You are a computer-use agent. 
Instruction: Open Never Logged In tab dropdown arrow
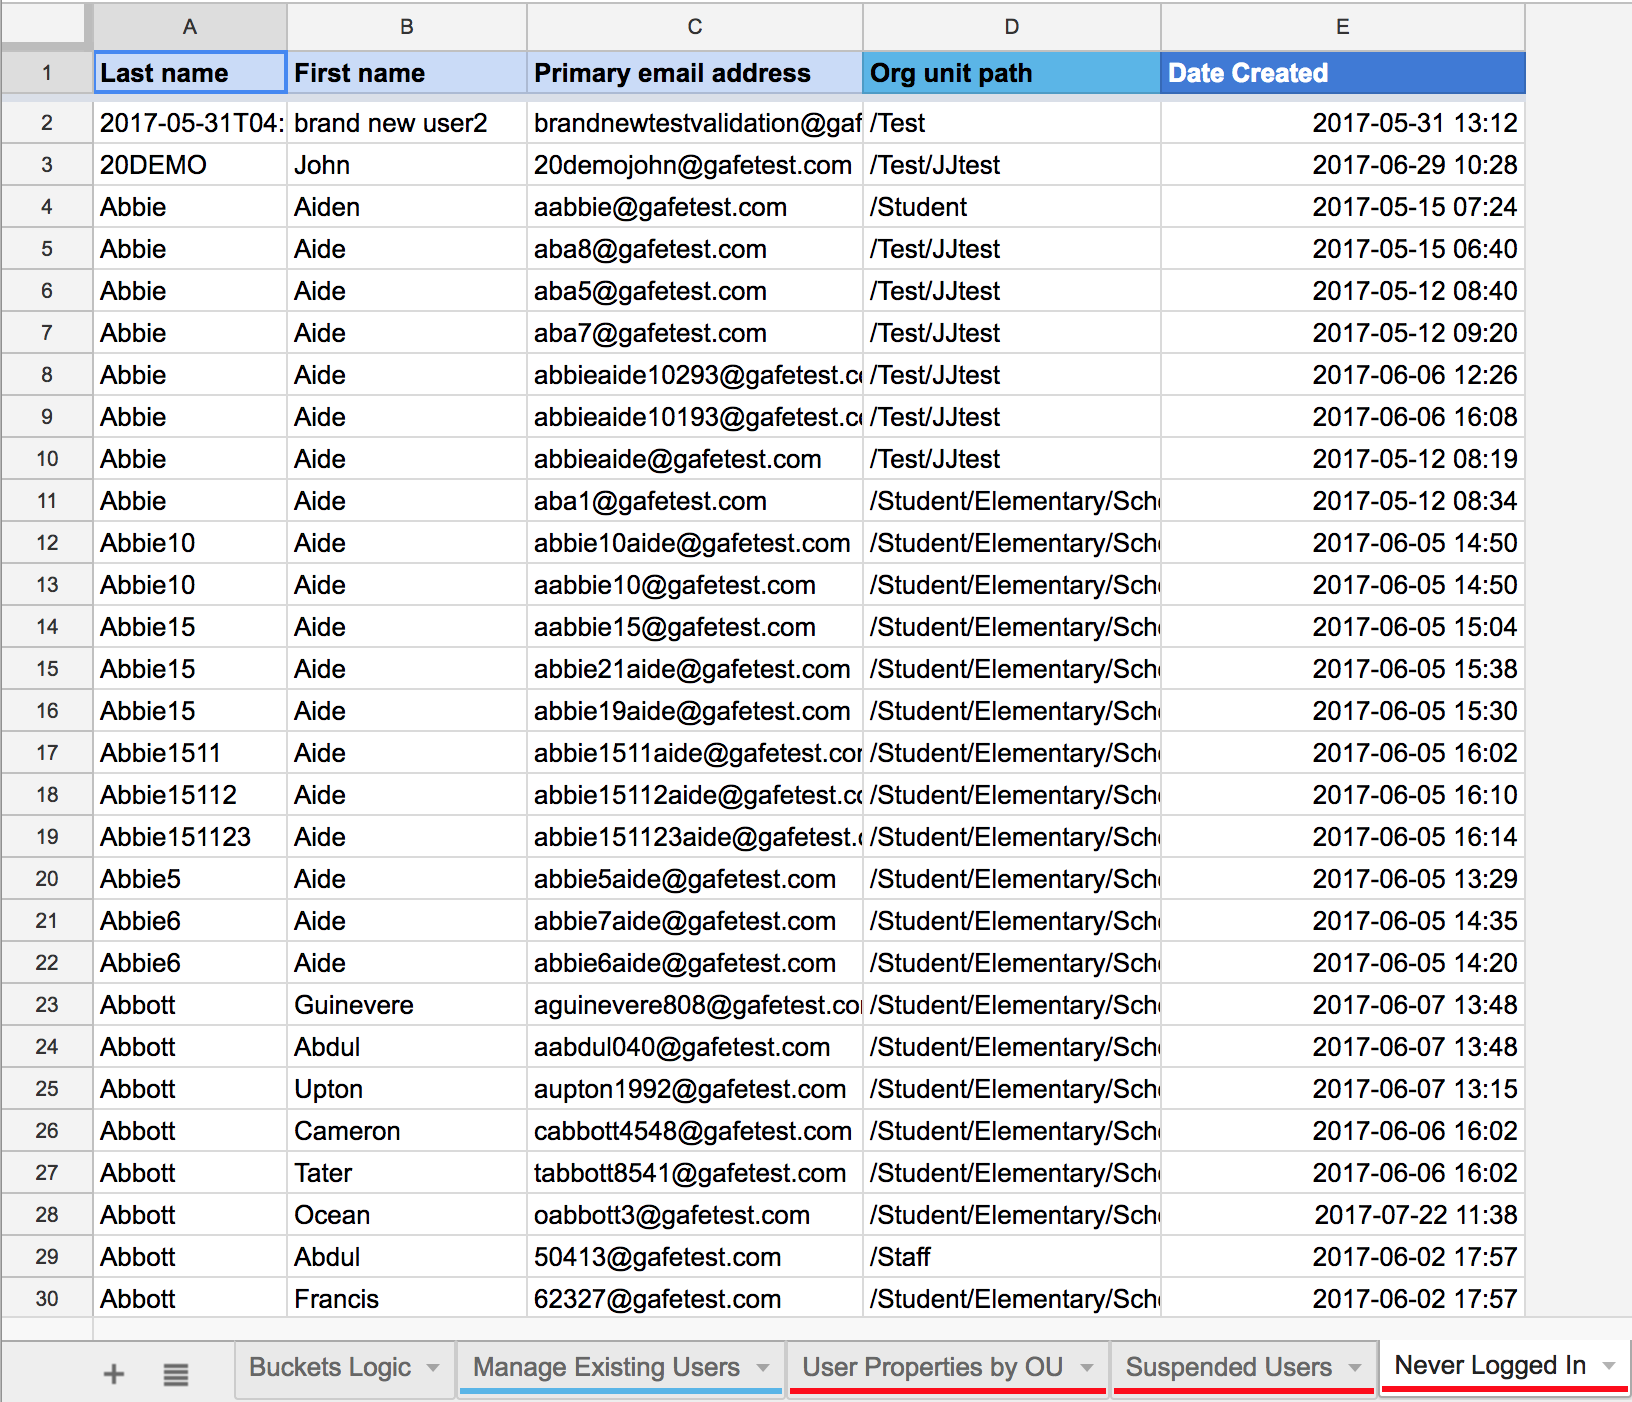tap(1609, 1365)
